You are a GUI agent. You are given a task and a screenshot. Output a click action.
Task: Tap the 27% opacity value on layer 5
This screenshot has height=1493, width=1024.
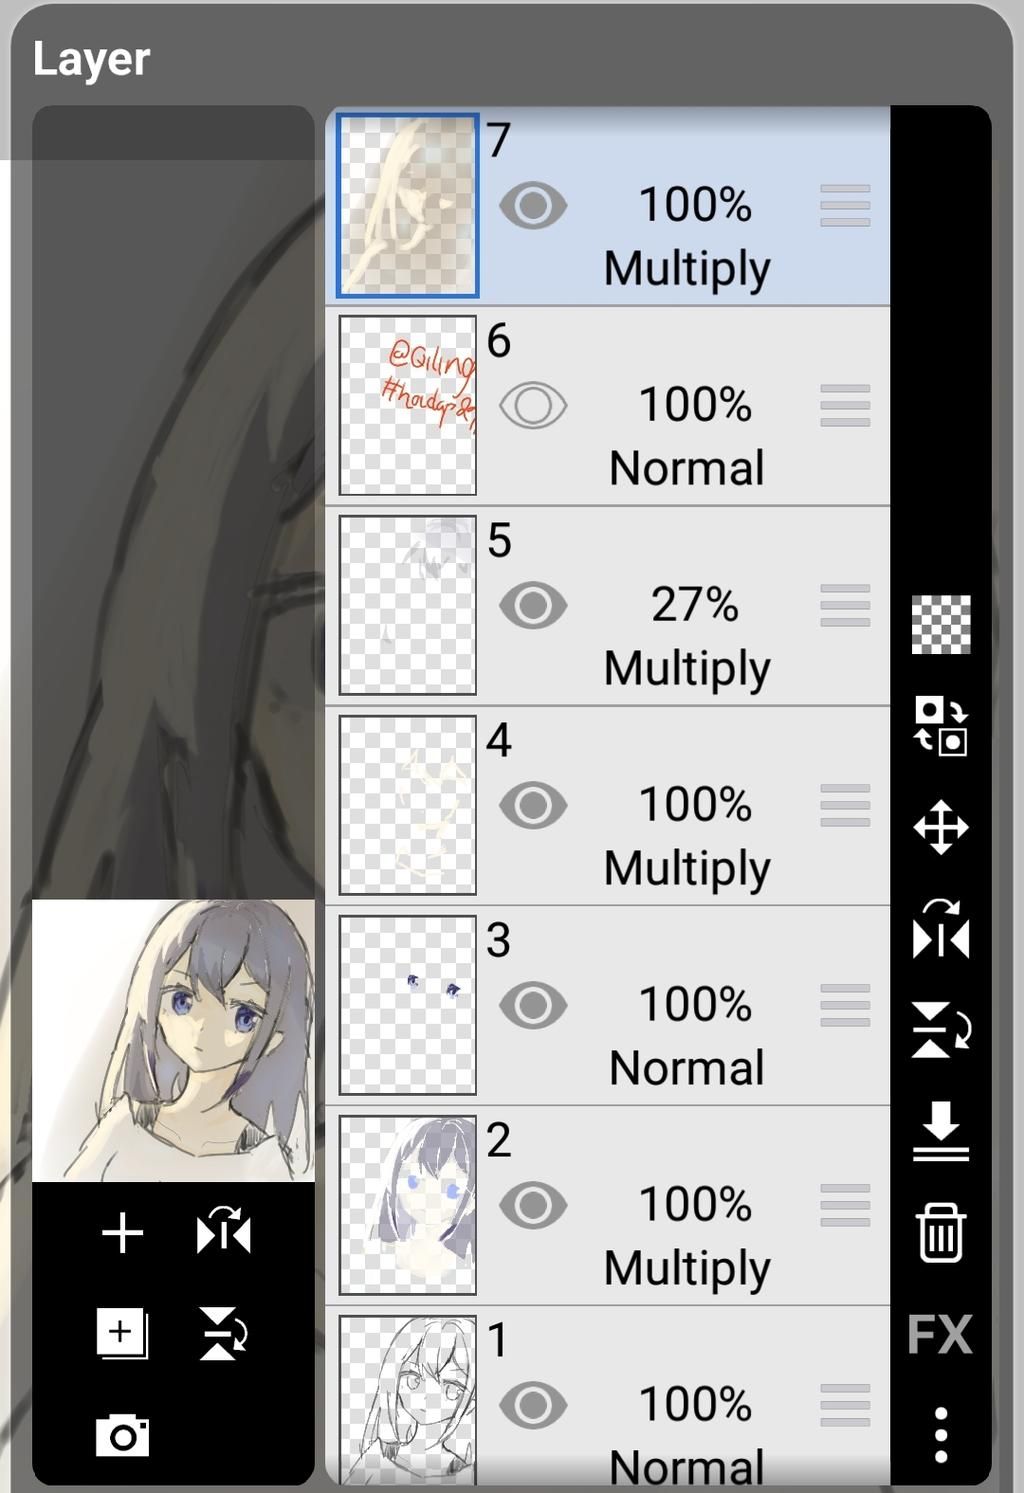(694, 605)
